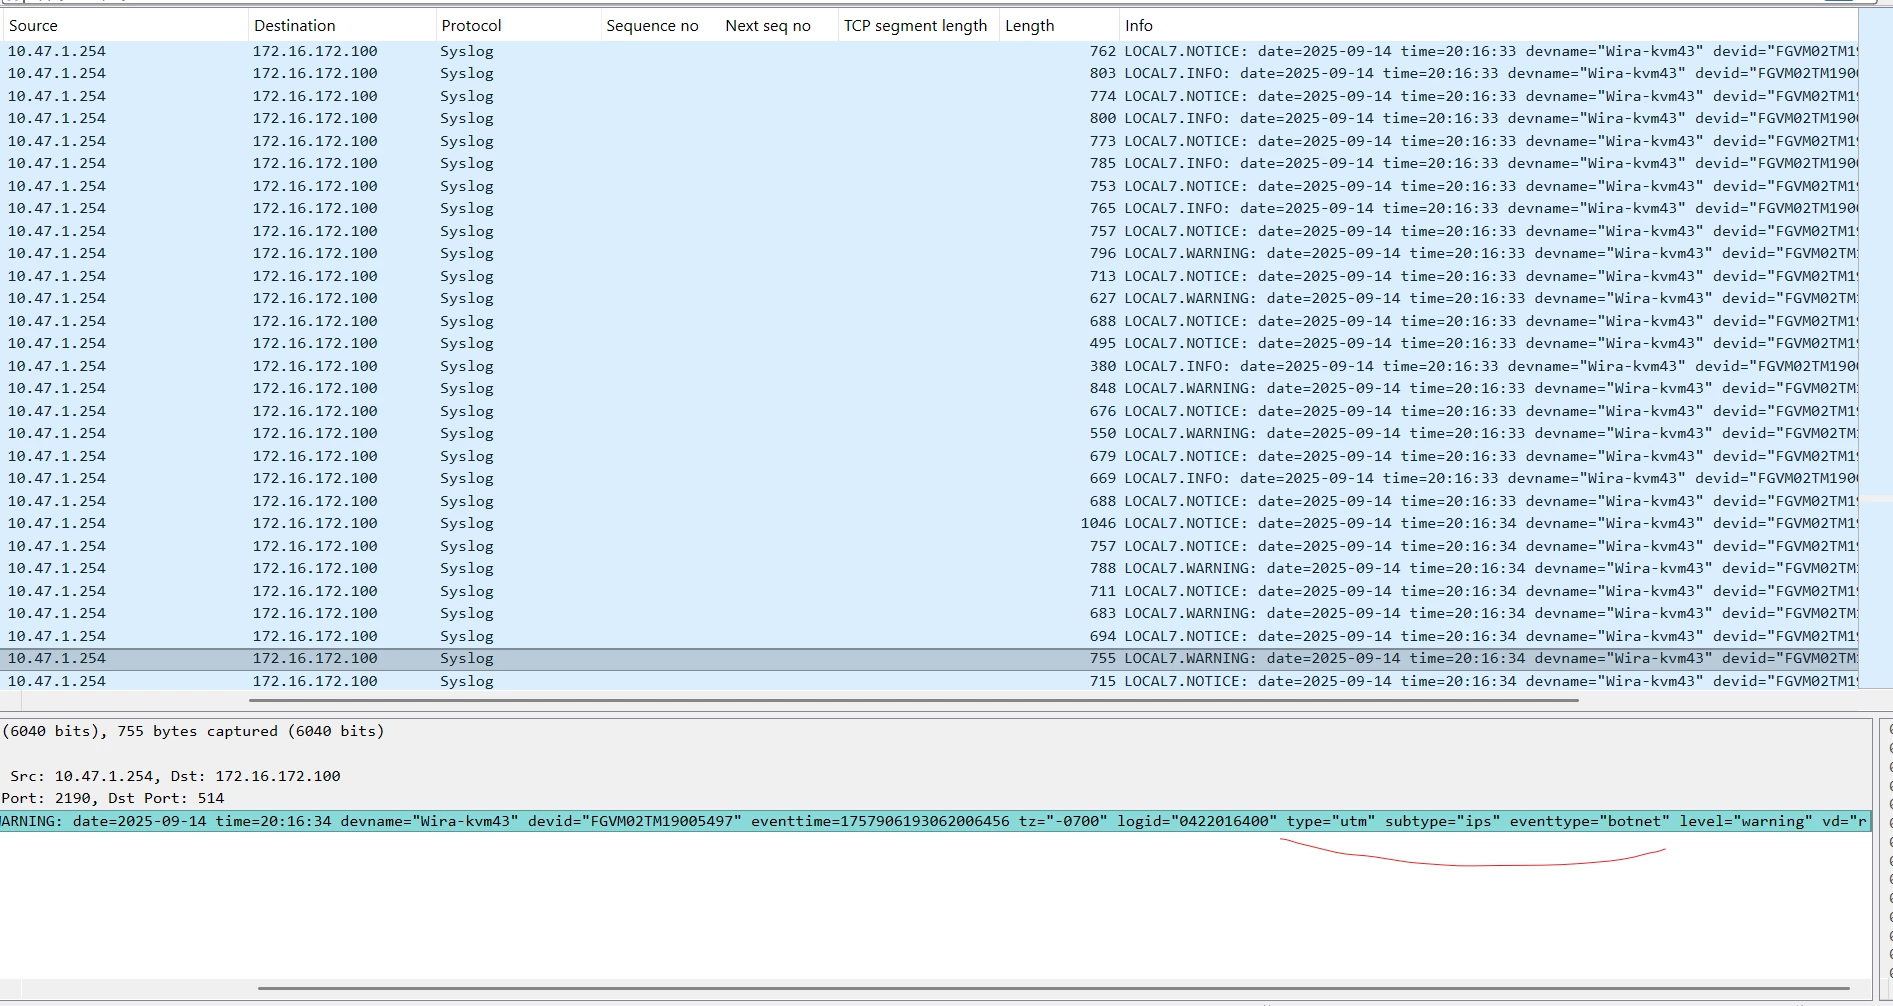The image size is (1893, 1006).
Task: Click the Info column header
Action: (x=1488, y=26)
